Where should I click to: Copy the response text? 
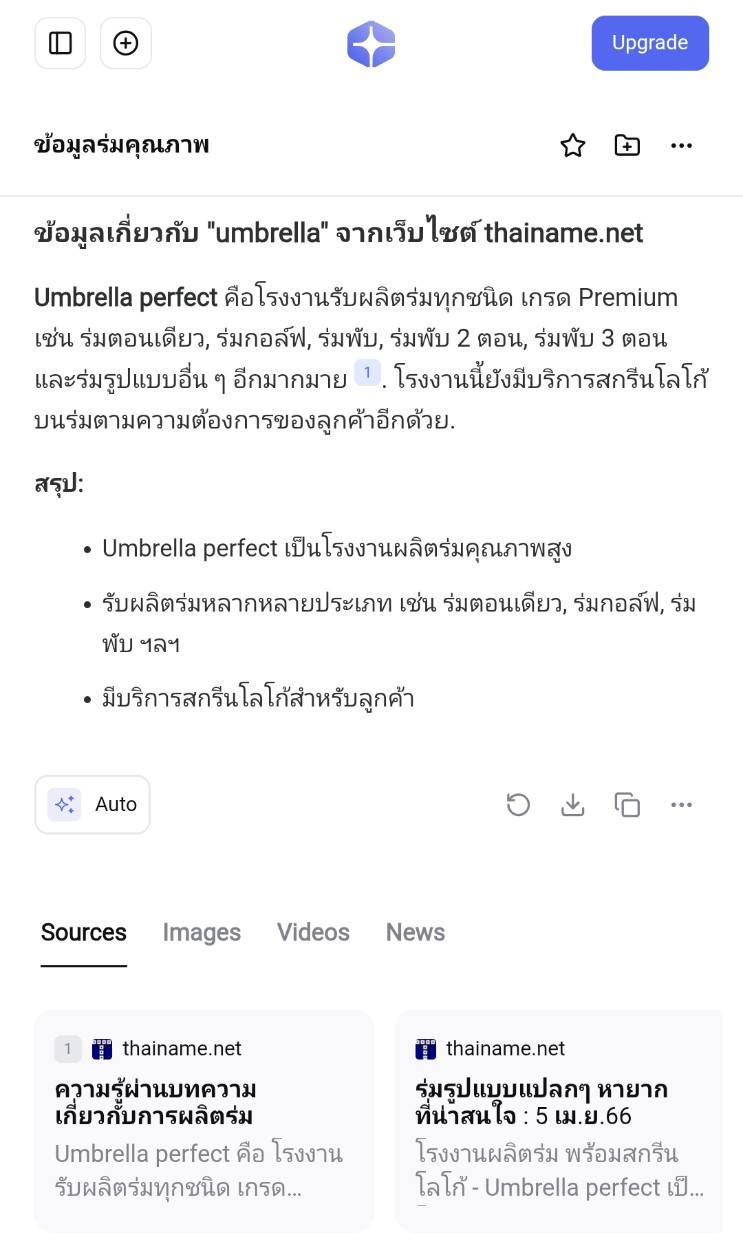(x=627, y=804)
